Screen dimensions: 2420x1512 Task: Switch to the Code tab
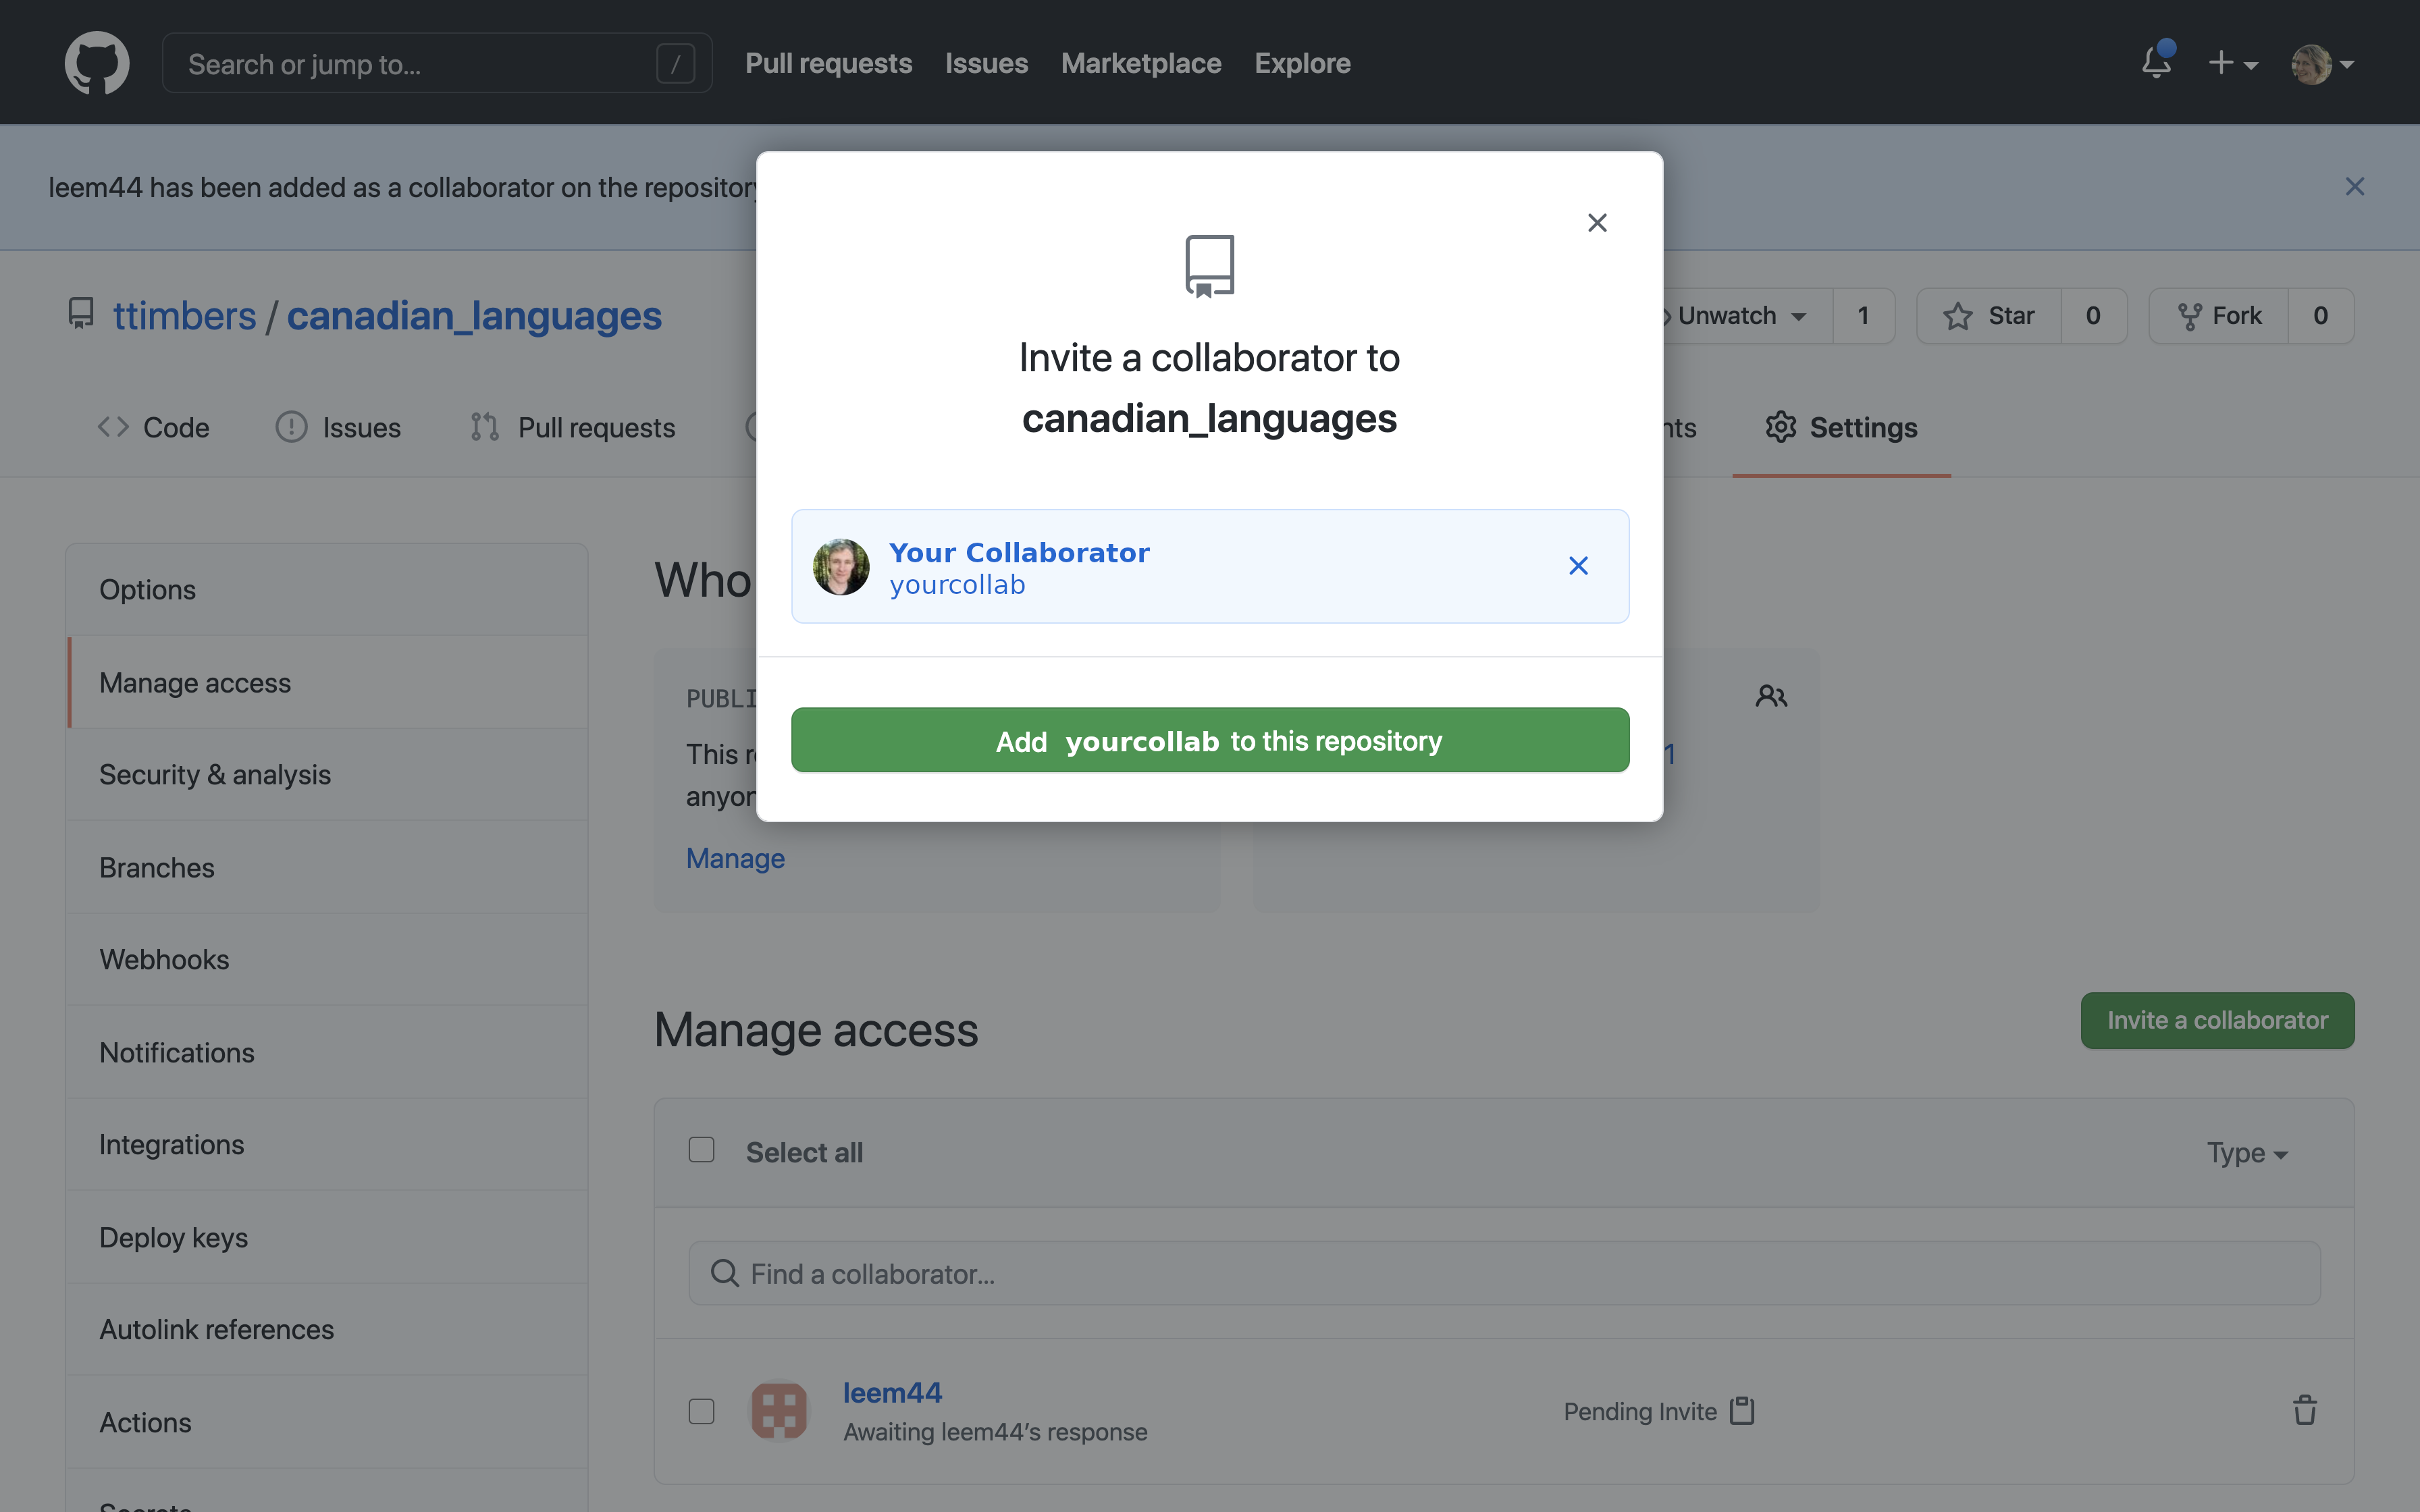tap(153, 427)
